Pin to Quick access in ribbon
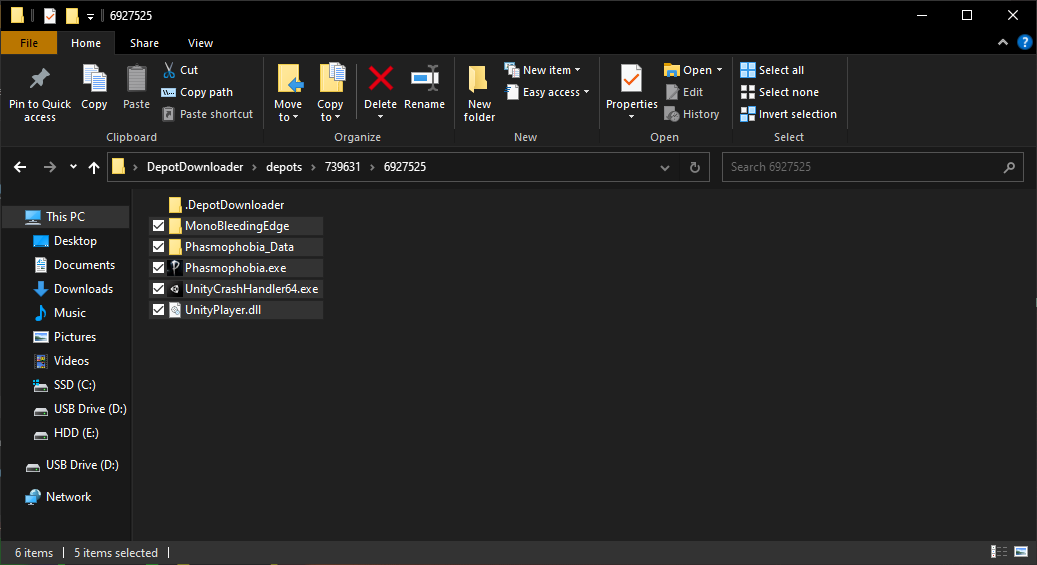This screenshot has height=565, width=1037. (x=40, y=94)
